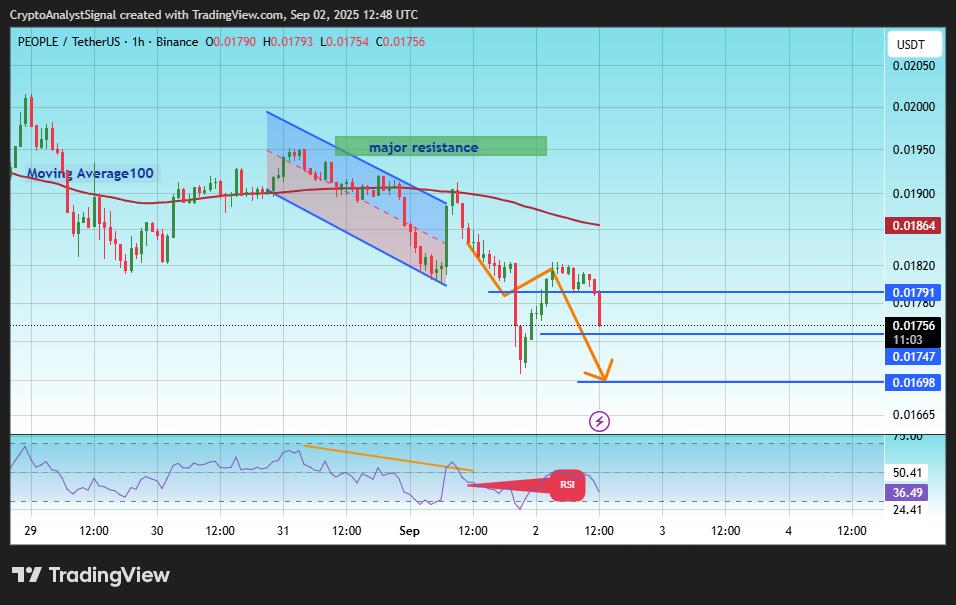Click the 1h interval in chart header
This screenshot has height=605, width=956.
pyautogui.click(x=138, y=42)
